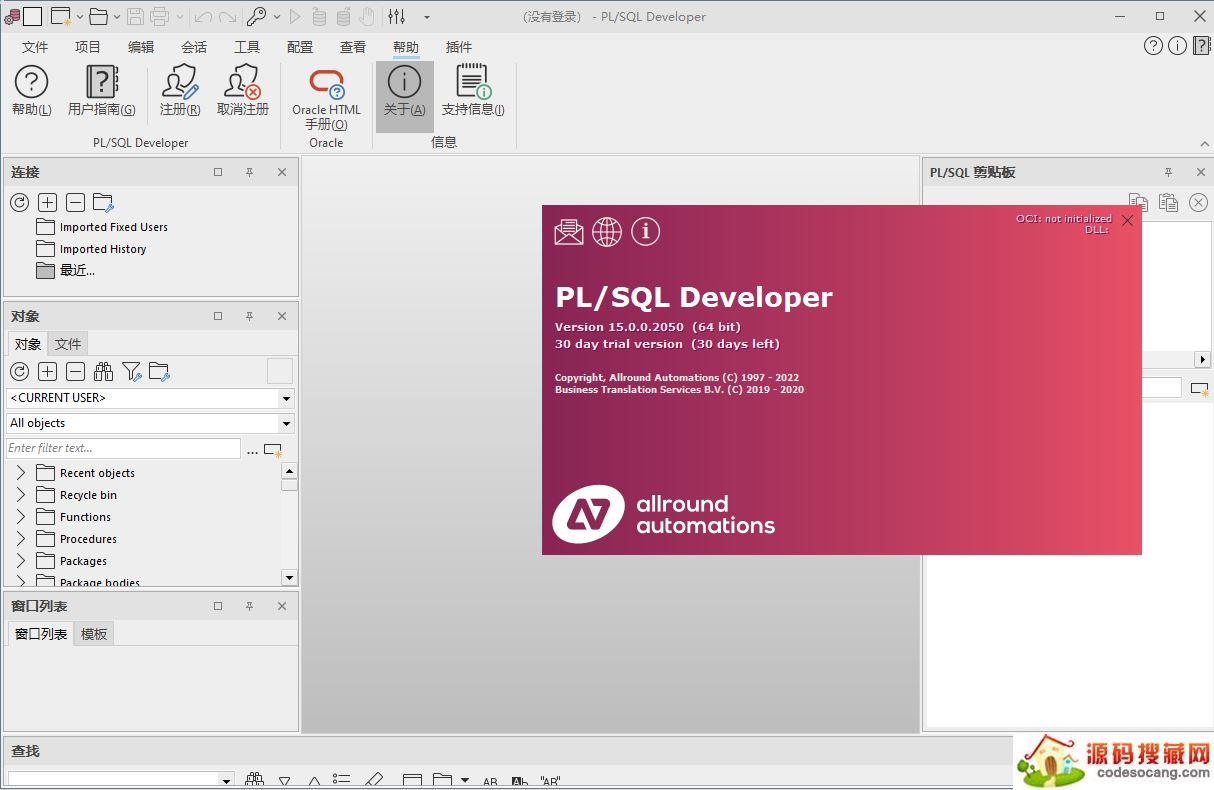The width and height of the screenshot is (1214, 790).
Task: Maximize the 窗口列表 panel
Action: (x=218, y=606)
